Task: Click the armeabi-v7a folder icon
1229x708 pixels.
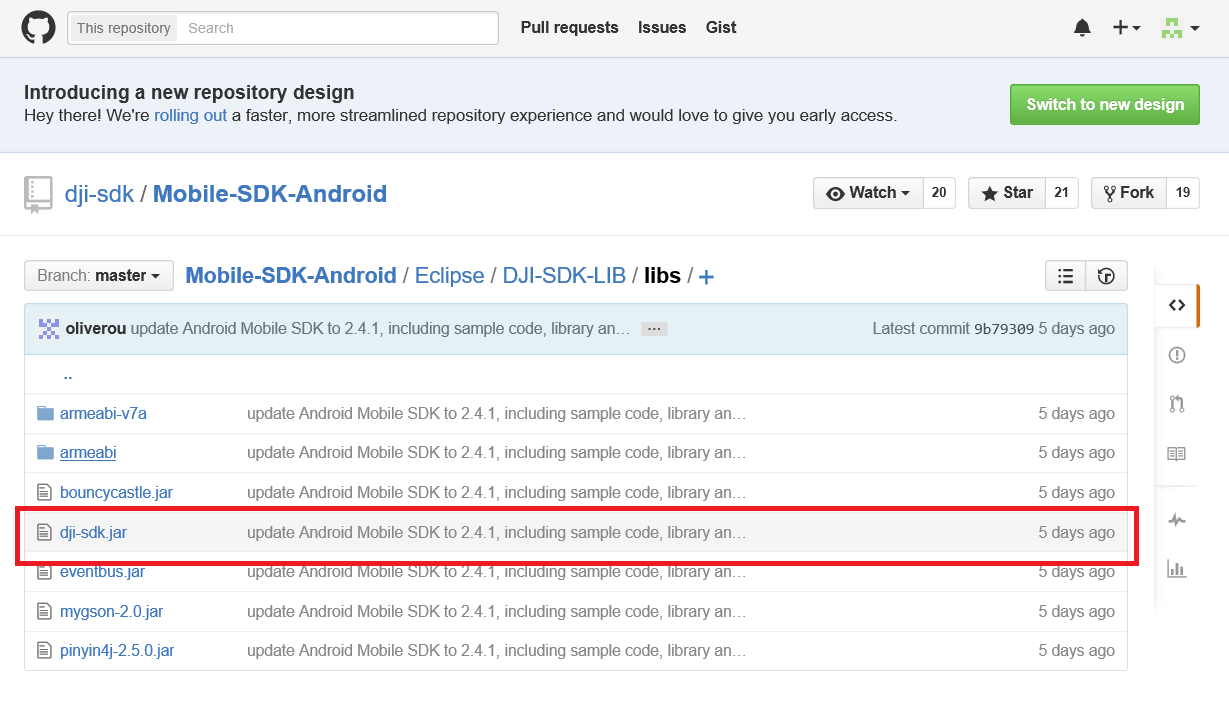Action: pyautogui.click(x=45, y=413)
